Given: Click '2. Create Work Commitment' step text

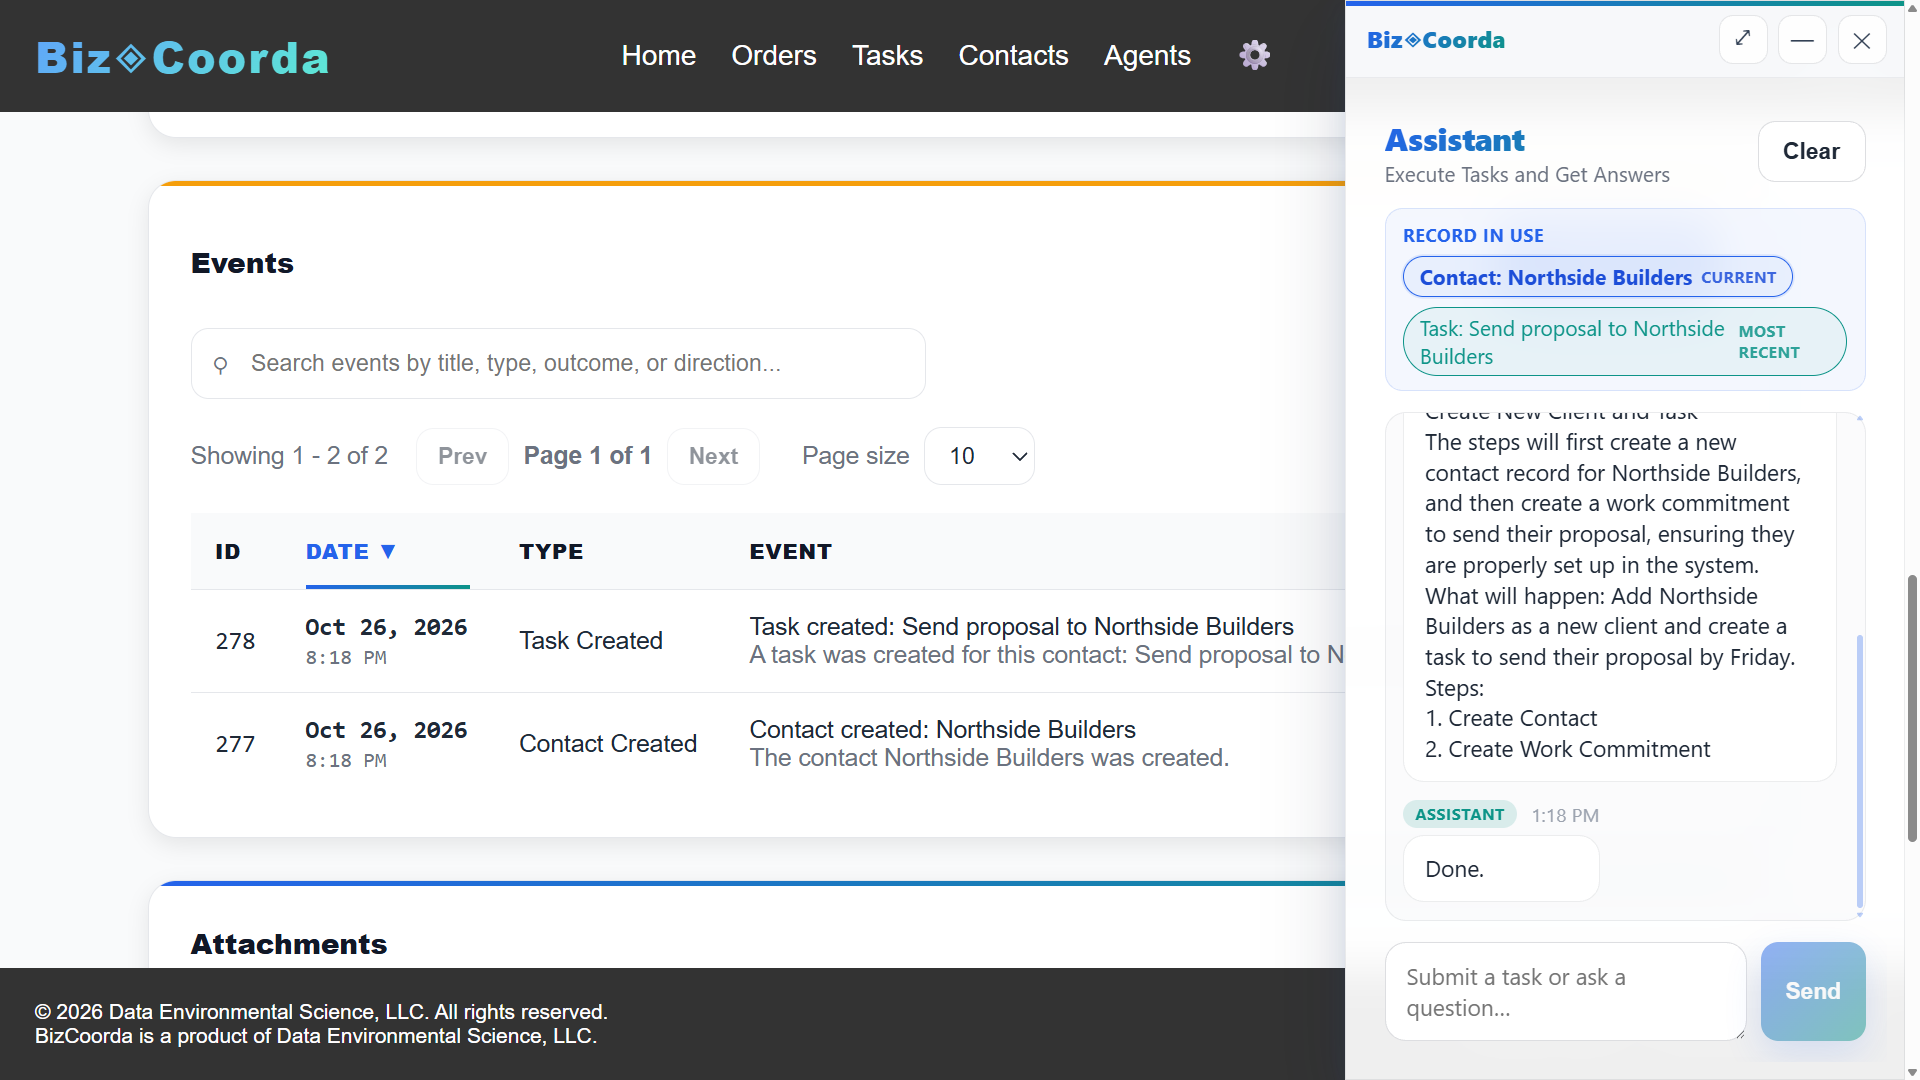Looking at the screenshot, I should click(1567, 749).
